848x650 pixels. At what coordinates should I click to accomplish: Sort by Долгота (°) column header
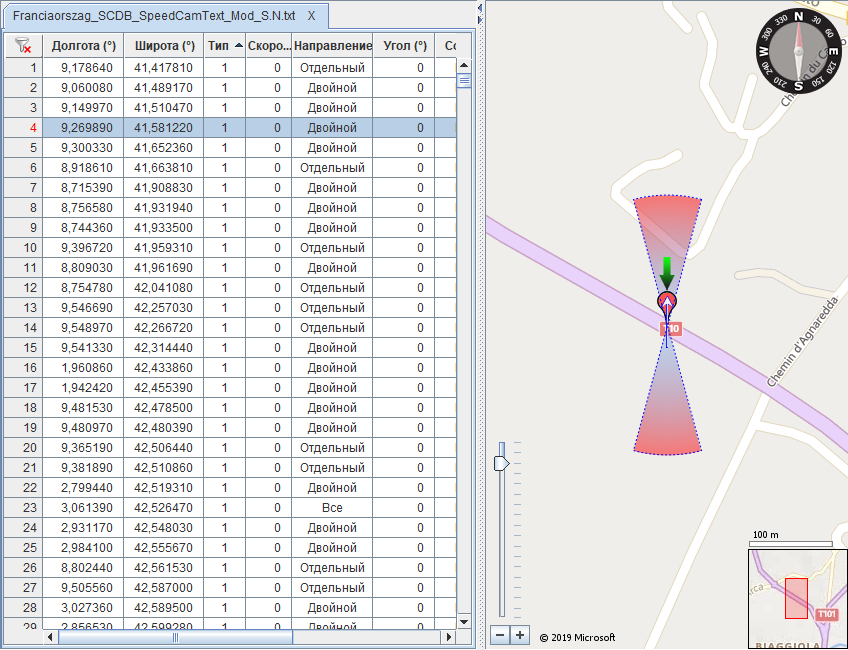[84, 46]
